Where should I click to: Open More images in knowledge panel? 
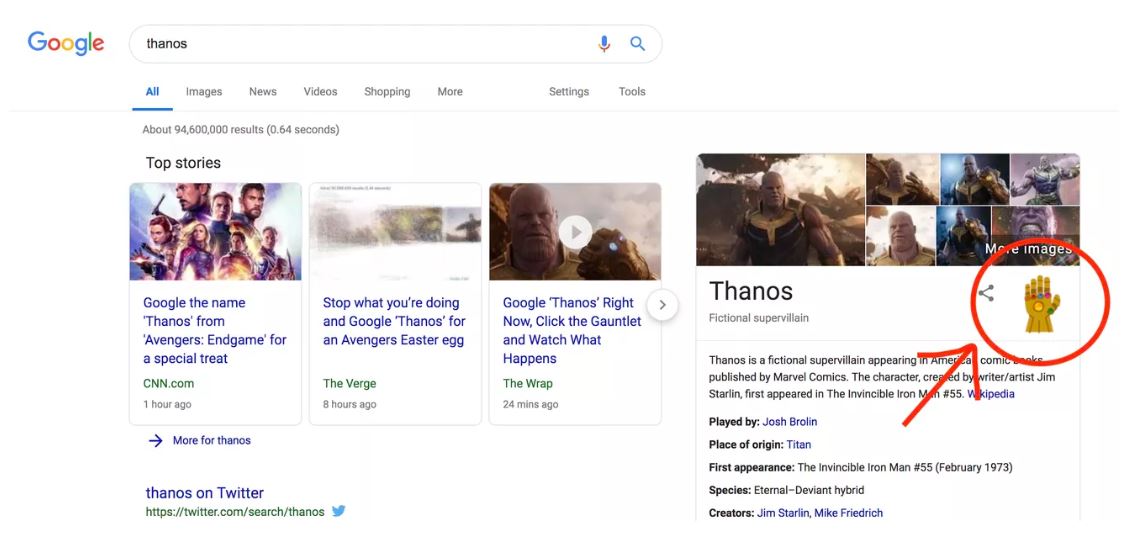1029,249
